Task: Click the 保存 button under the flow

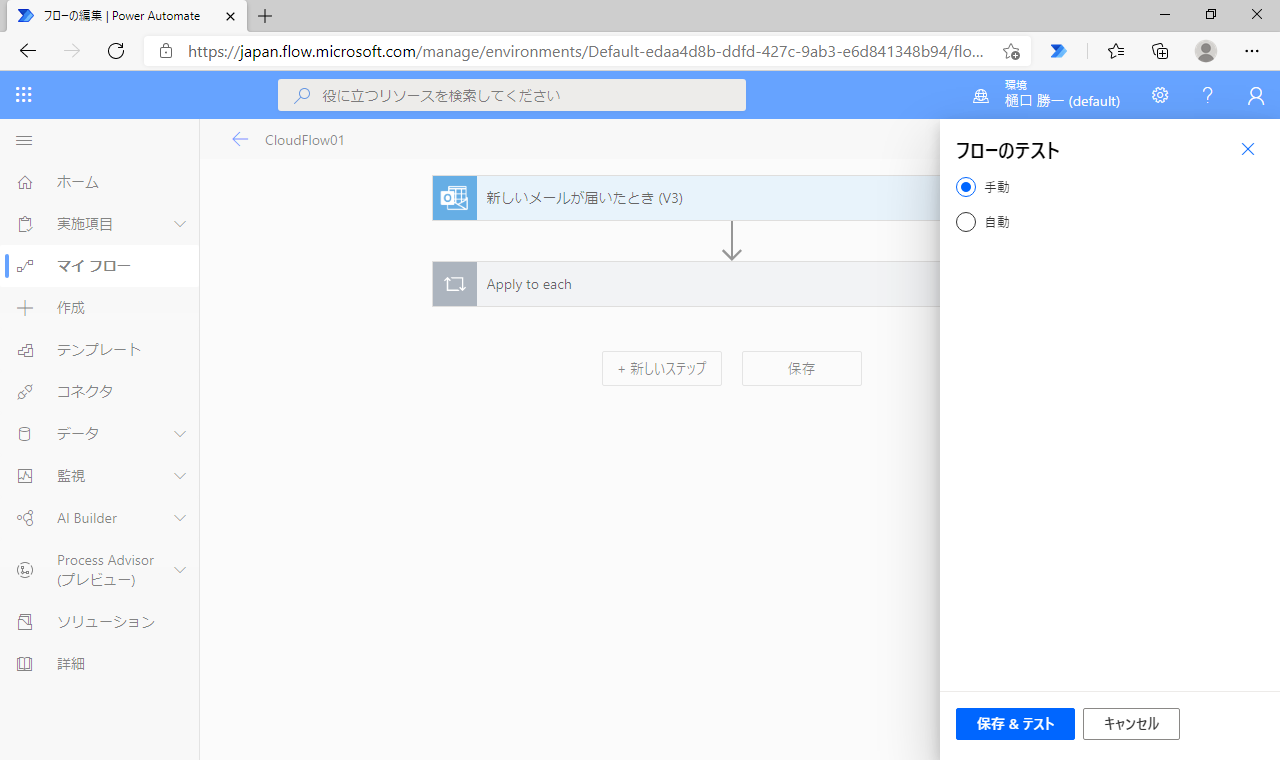Action: pyautogui.click(x=802, y=368)
